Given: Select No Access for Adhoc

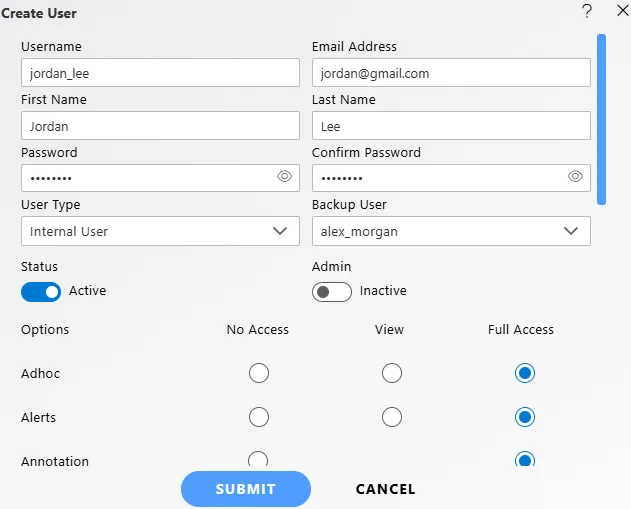Looking at the screenshot, I should tap(258, 373).
